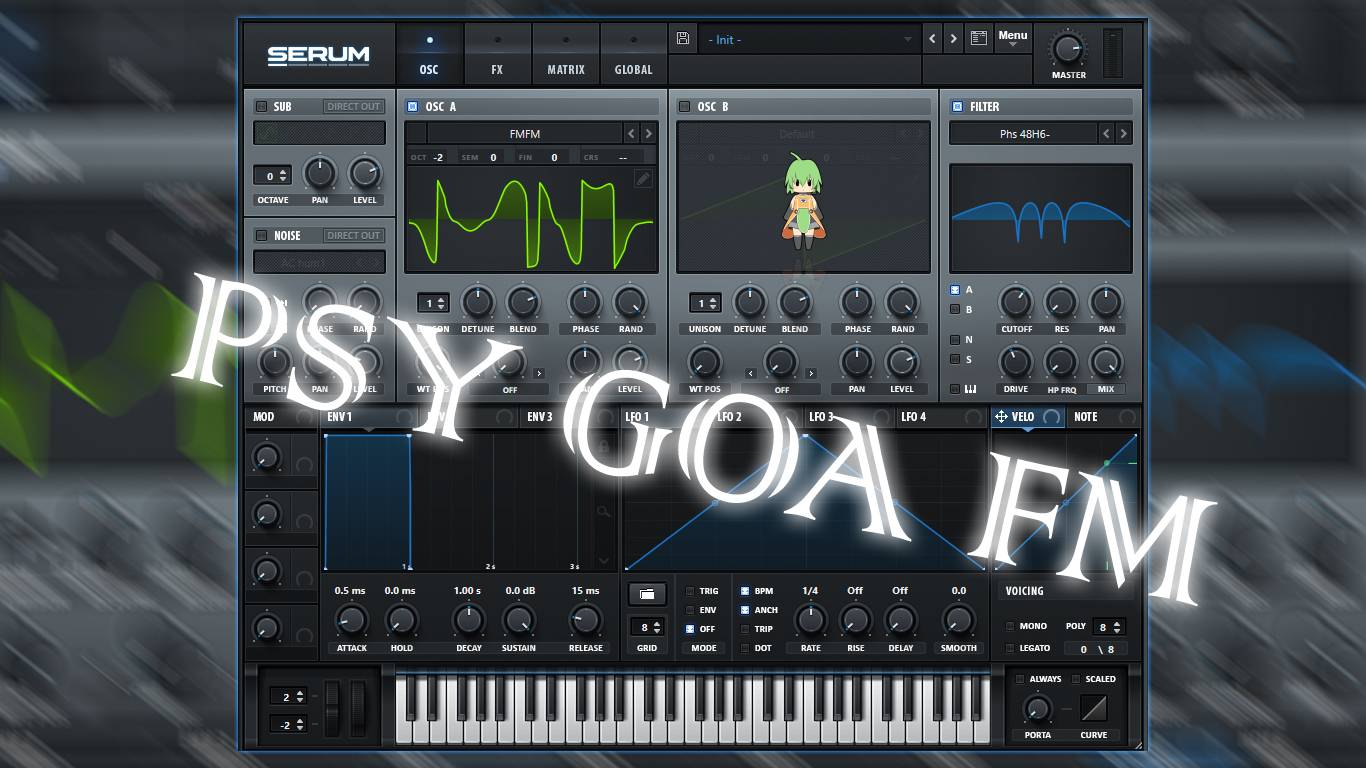Toggle filter routing for oscillator A

pos(955,290)
